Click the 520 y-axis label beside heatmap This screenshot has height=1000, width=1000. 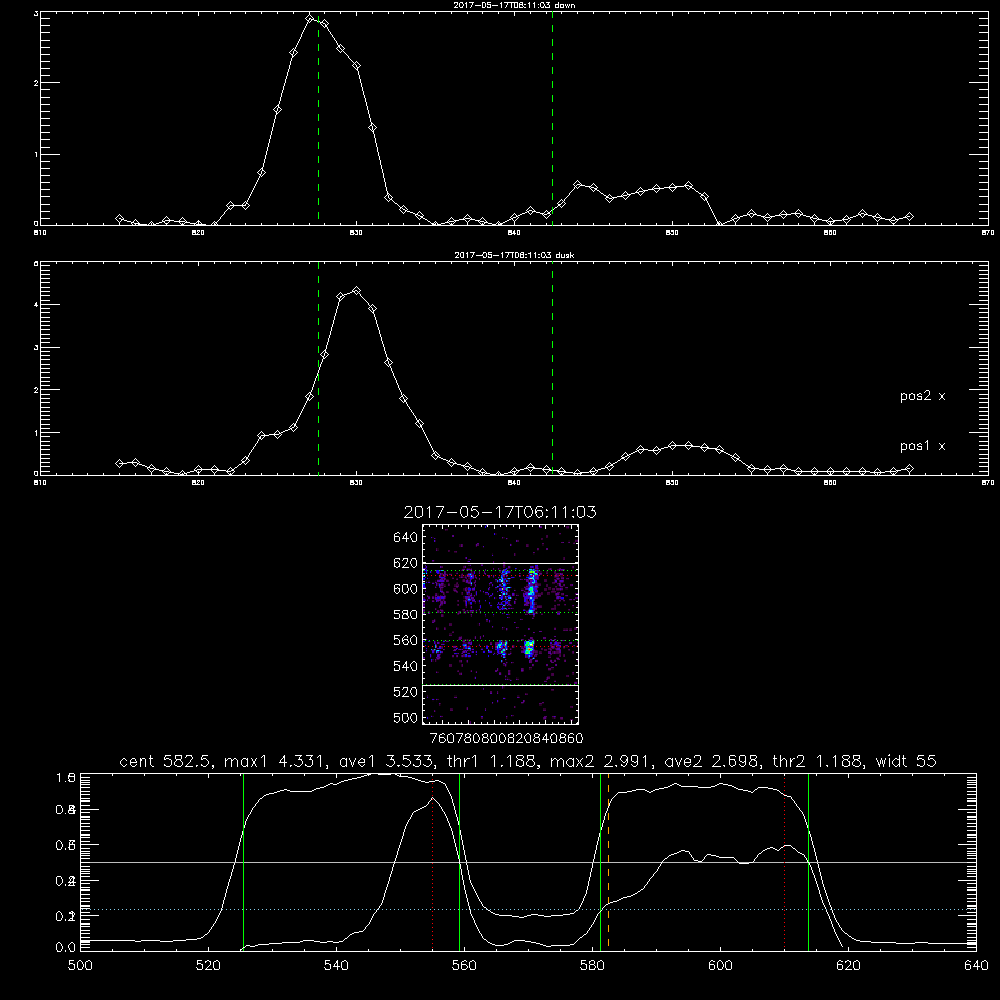pyautogui.click(x=406, y=692)
